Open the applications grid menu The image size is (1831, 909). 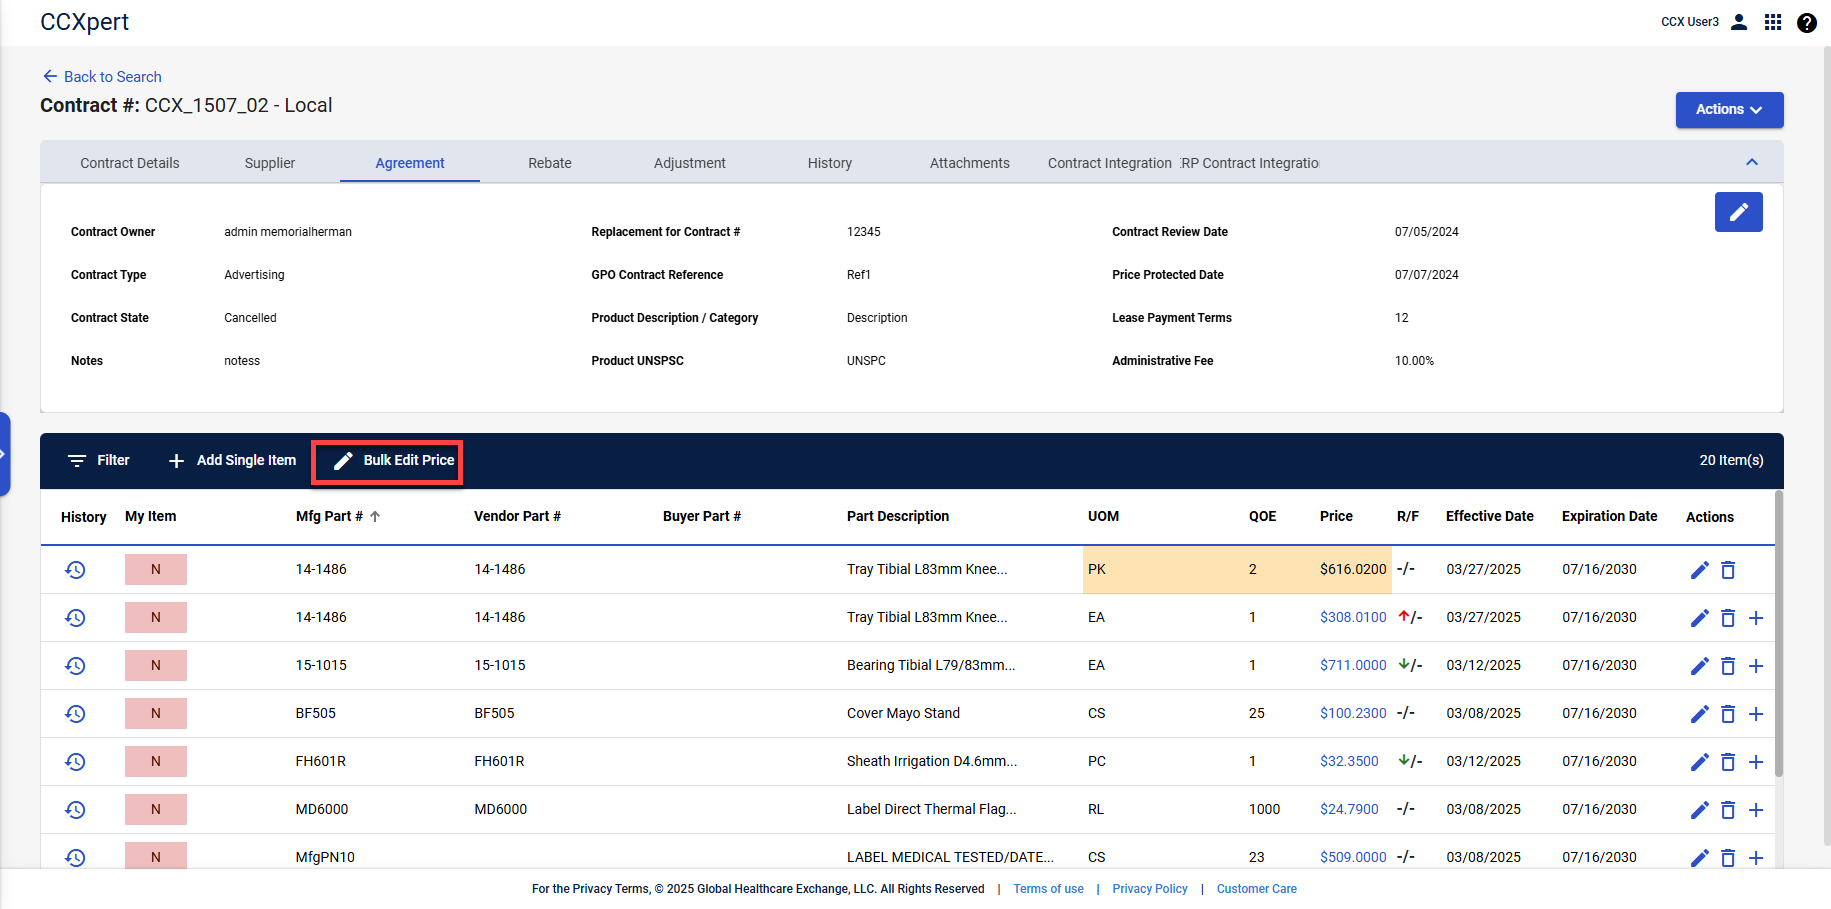coord(1773,21)
